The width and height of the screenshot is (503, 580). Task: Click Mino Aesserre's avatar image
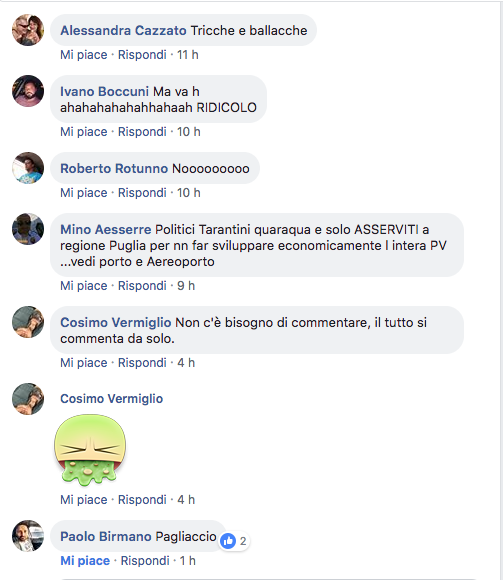click(x=28, y=229)
